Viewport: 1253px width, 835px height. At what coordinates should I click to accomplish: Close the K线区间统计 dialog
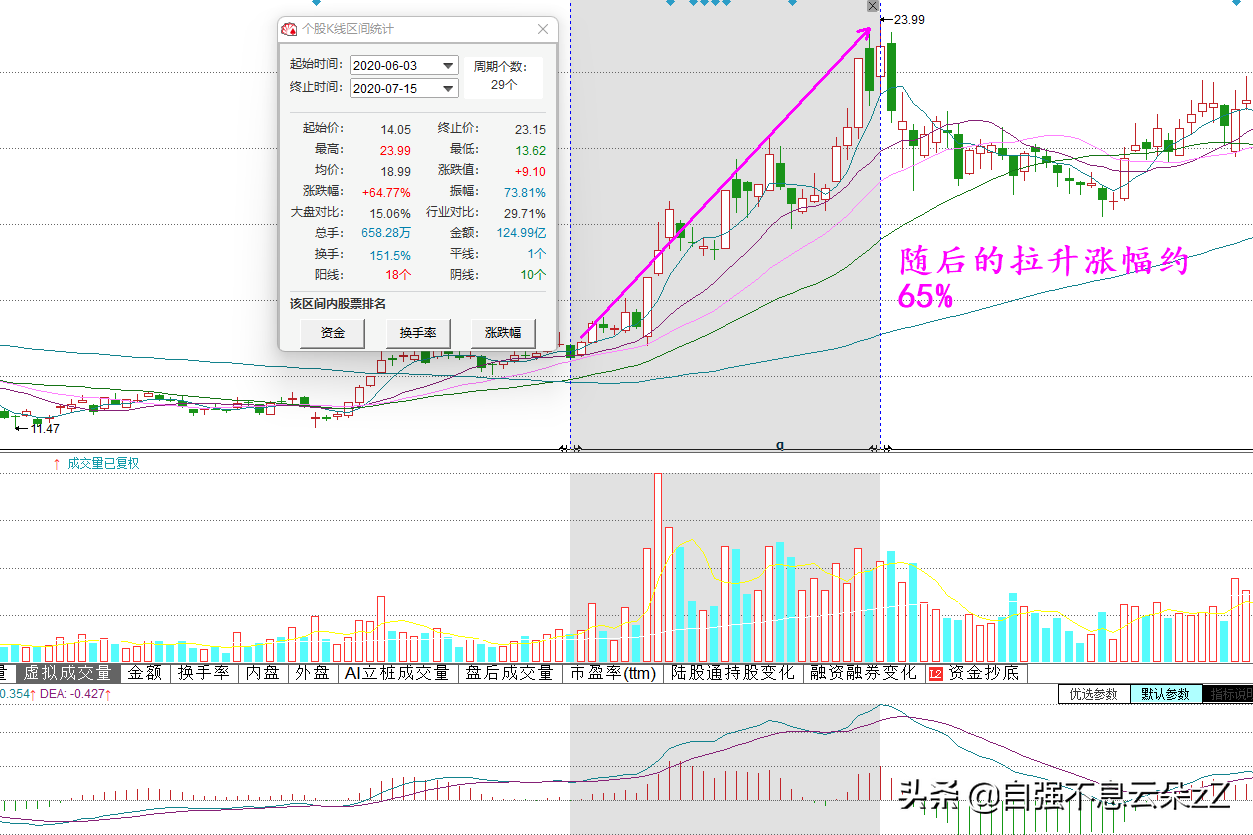(543, 29)
